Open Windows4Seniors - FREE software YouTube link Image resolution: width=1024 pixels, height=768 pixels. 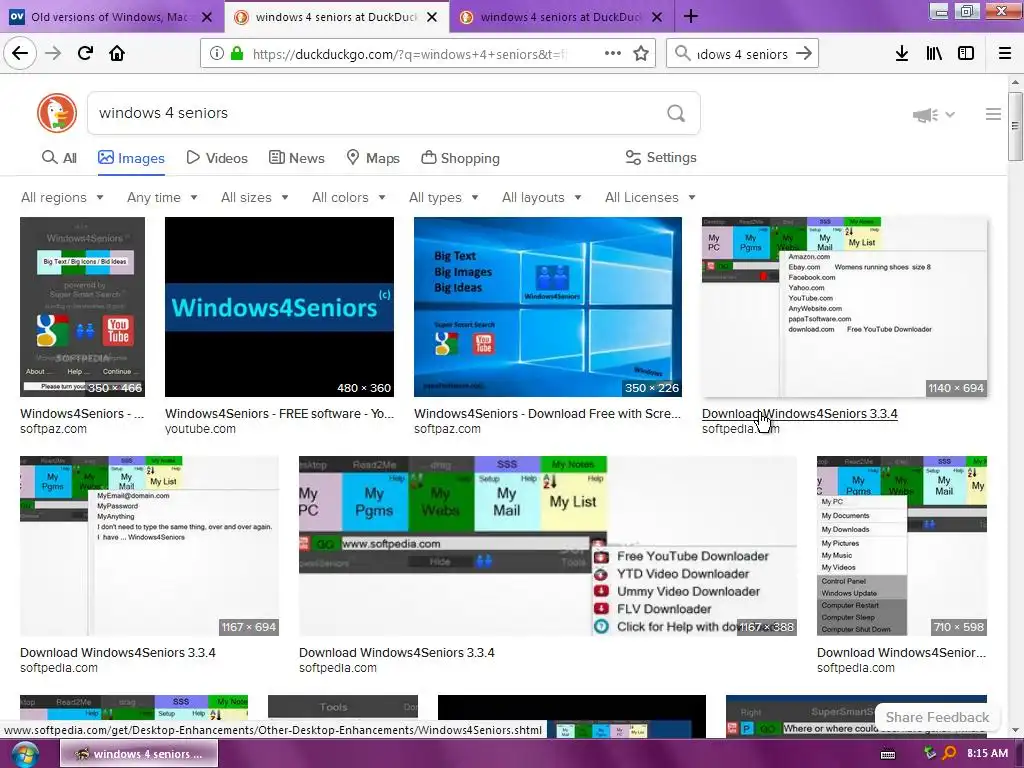coord(280,414)
